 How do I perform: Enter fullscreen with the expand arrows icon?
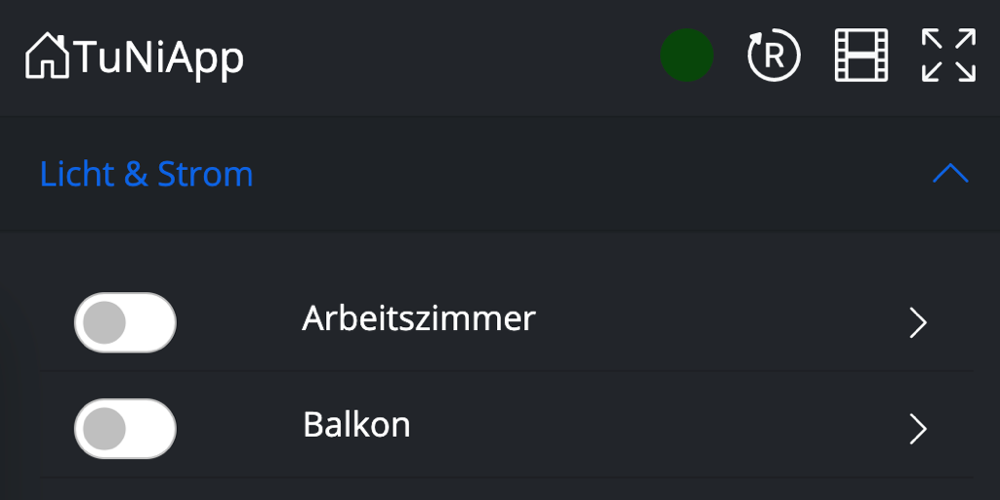tap(948, 55)
